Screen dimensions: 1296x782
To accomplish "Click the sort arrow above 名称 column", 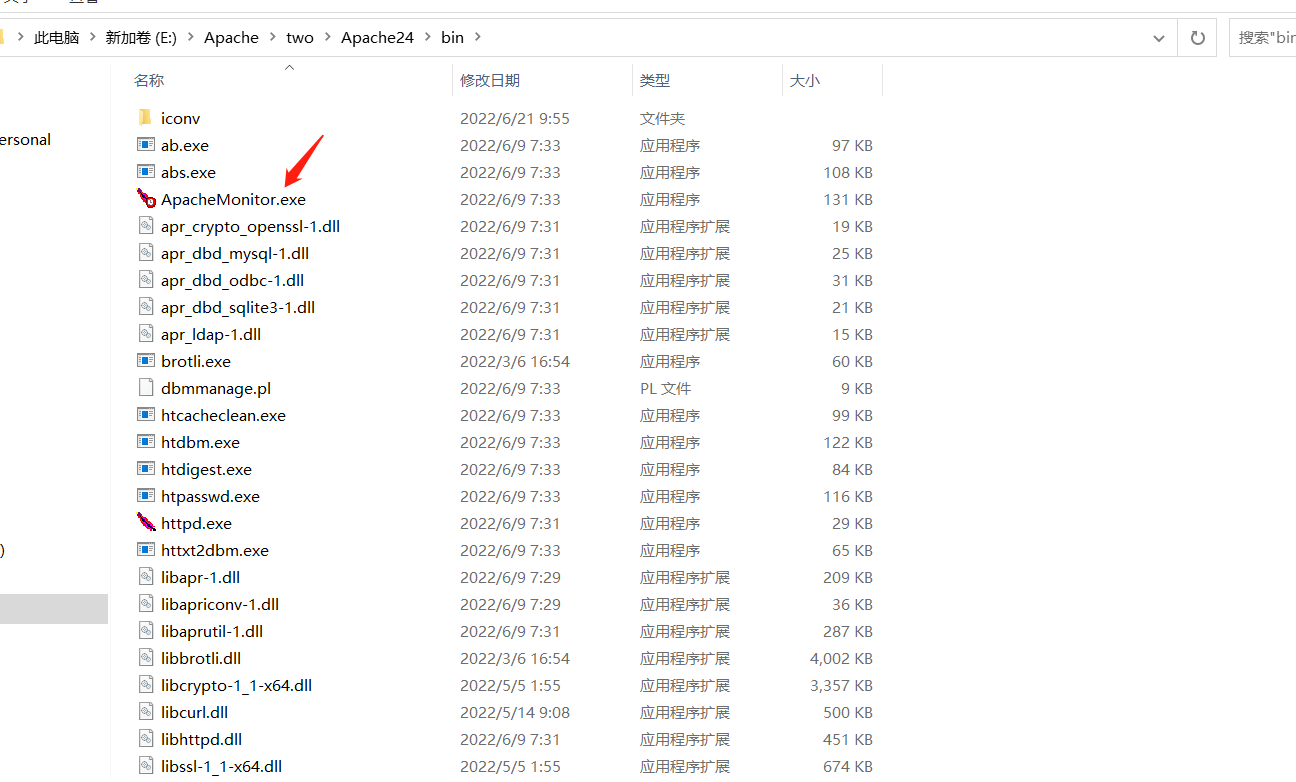I will tap(289, 67).
